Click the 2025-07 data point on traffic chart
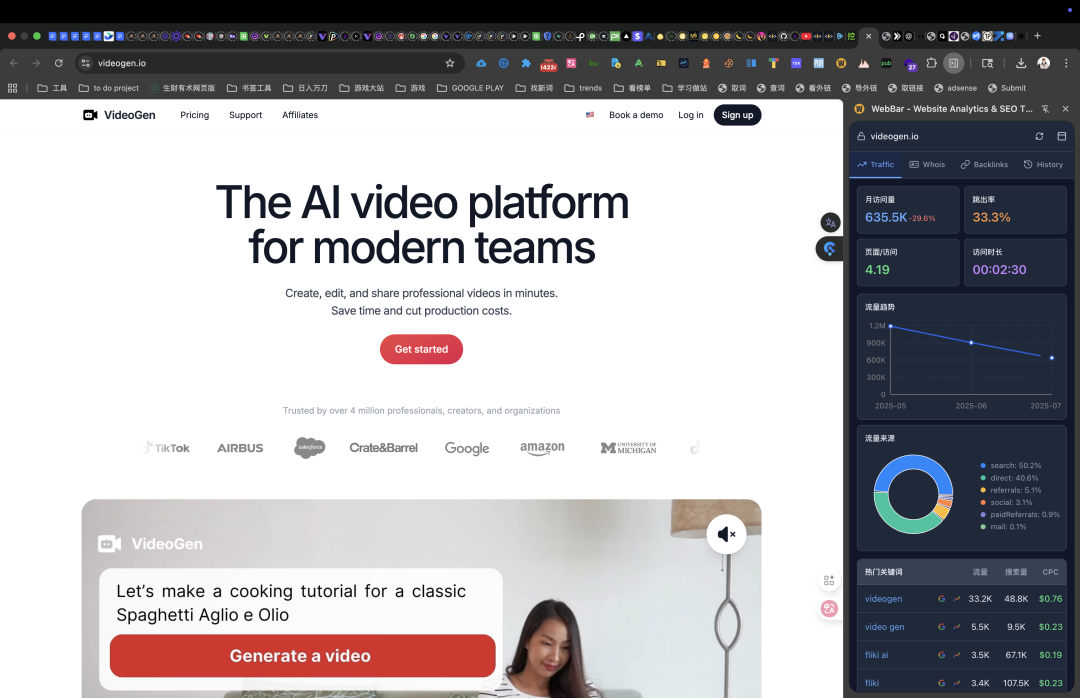This screenshot has height=698, width=1080. pos(1052,358)
